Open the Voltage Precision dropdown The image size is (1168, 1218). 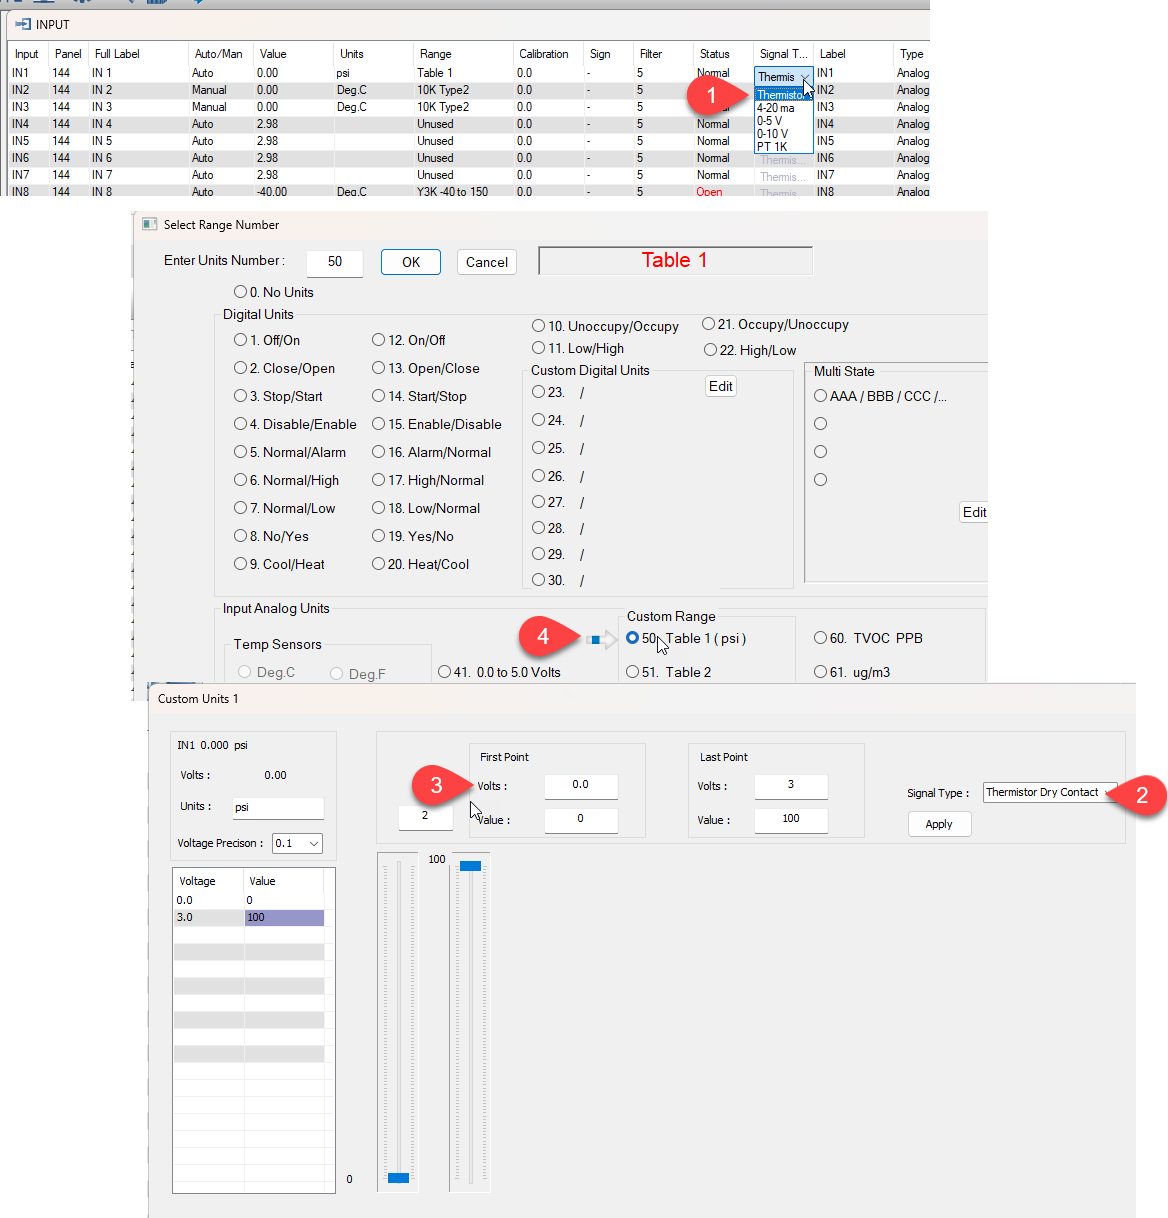(297, 843)
